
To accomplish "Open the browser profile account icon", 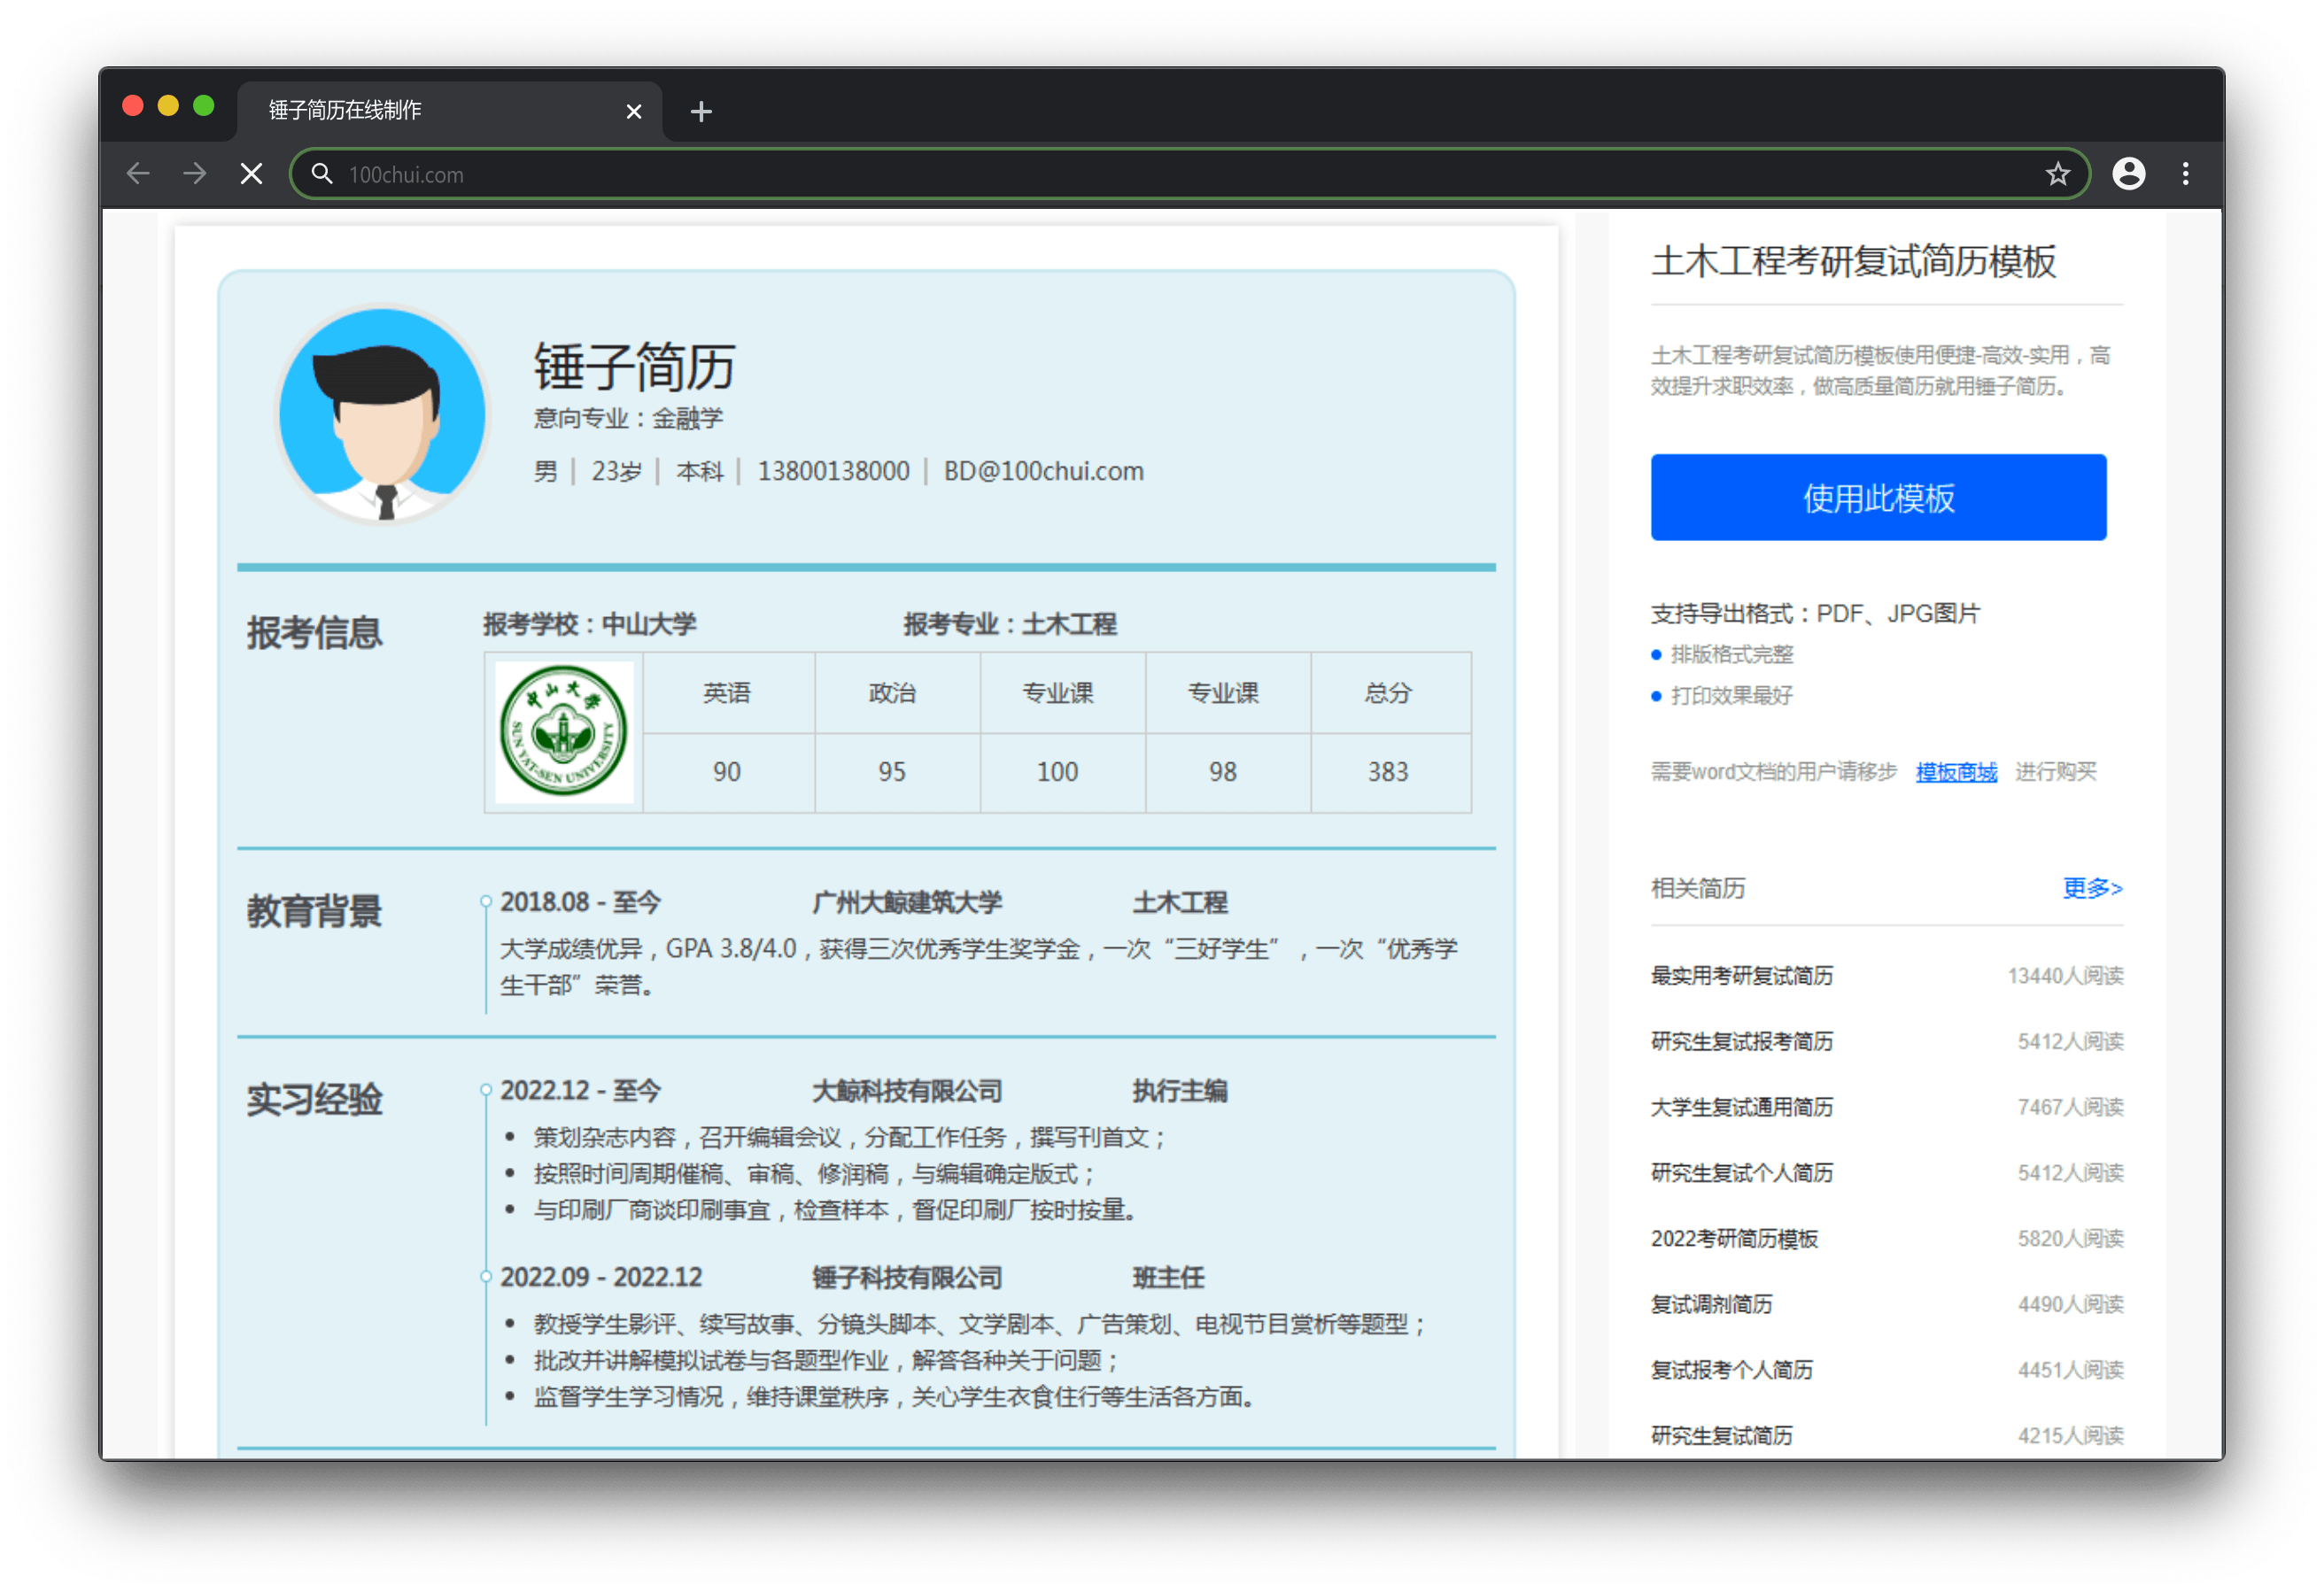I will 2128,174.
